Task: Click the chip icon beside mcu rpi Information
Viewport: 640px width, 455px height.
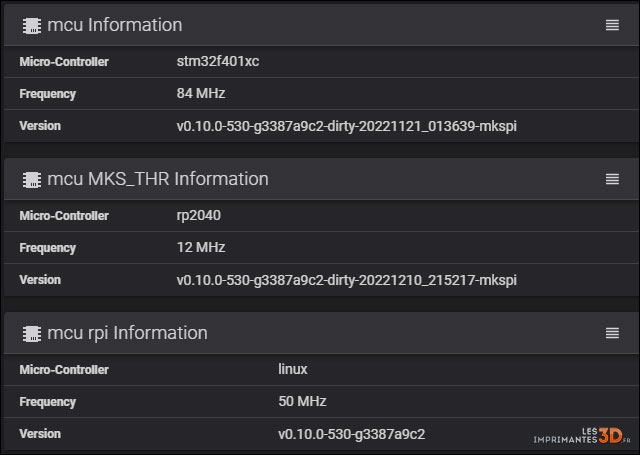Action: (31, 333)
